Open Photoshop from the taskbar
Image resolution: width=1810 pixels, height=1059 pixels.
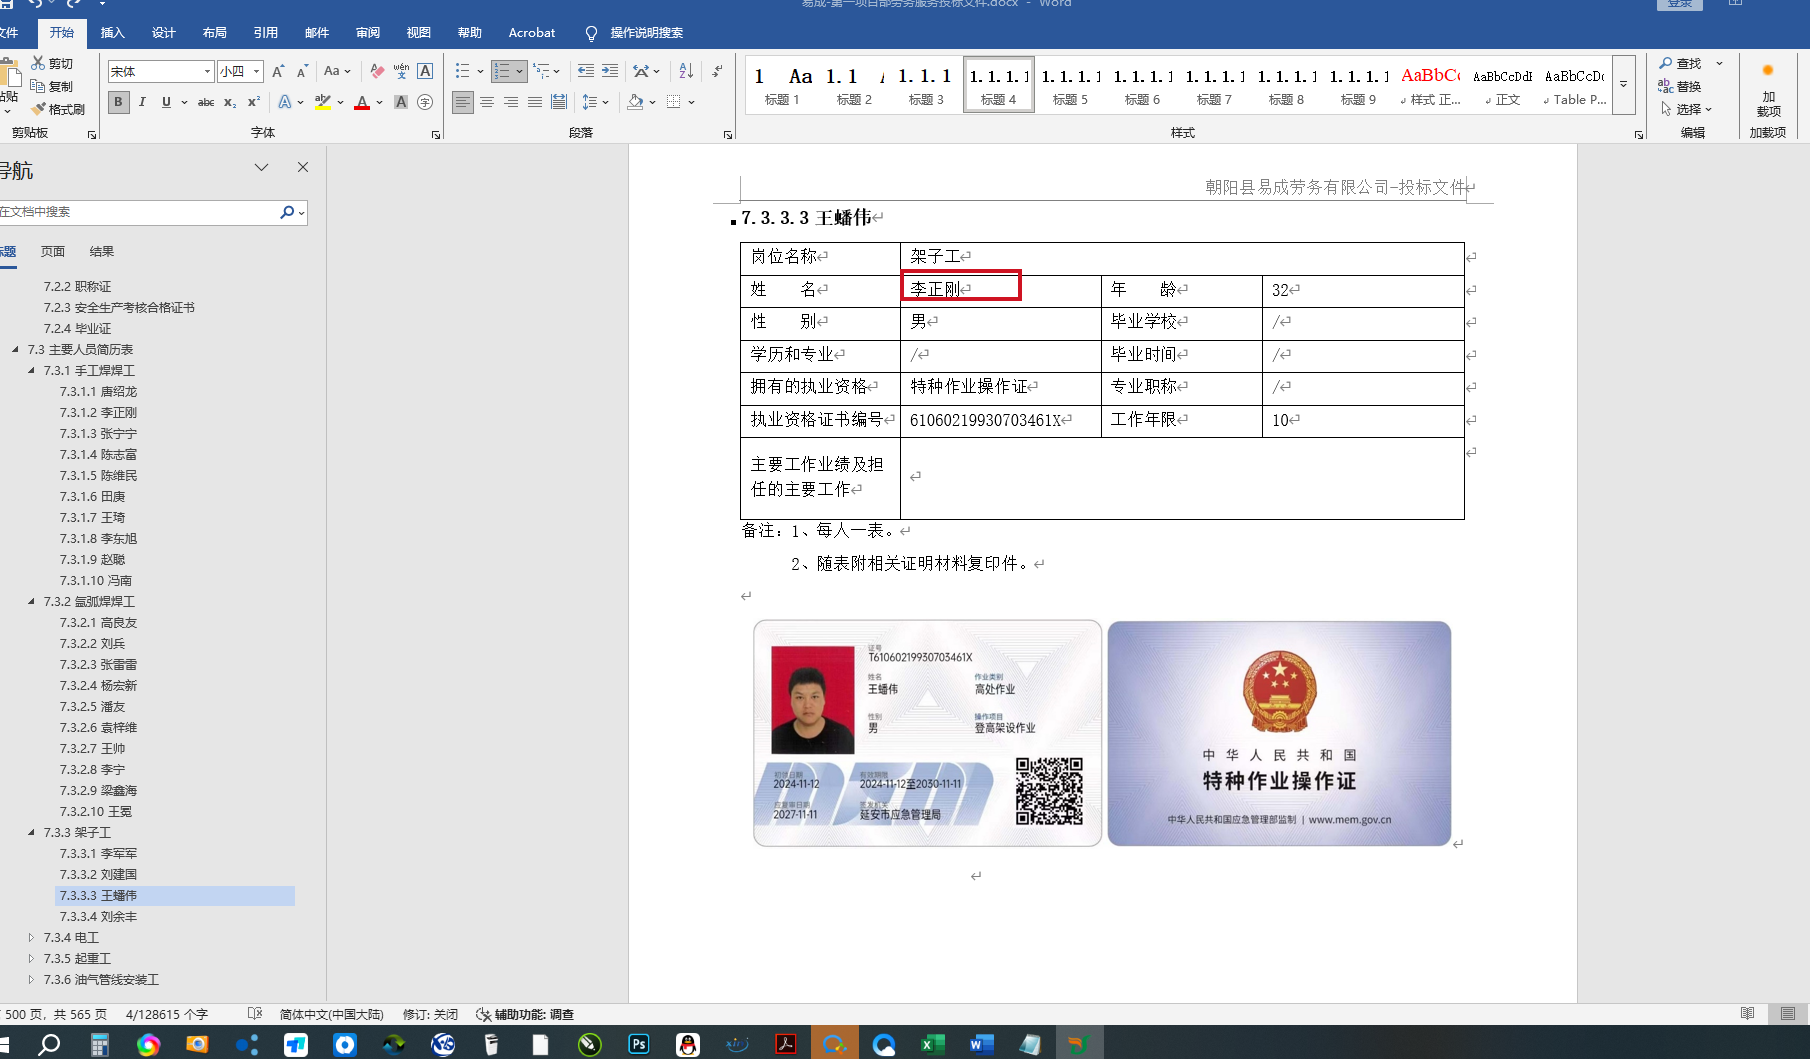pos(638,1044)
